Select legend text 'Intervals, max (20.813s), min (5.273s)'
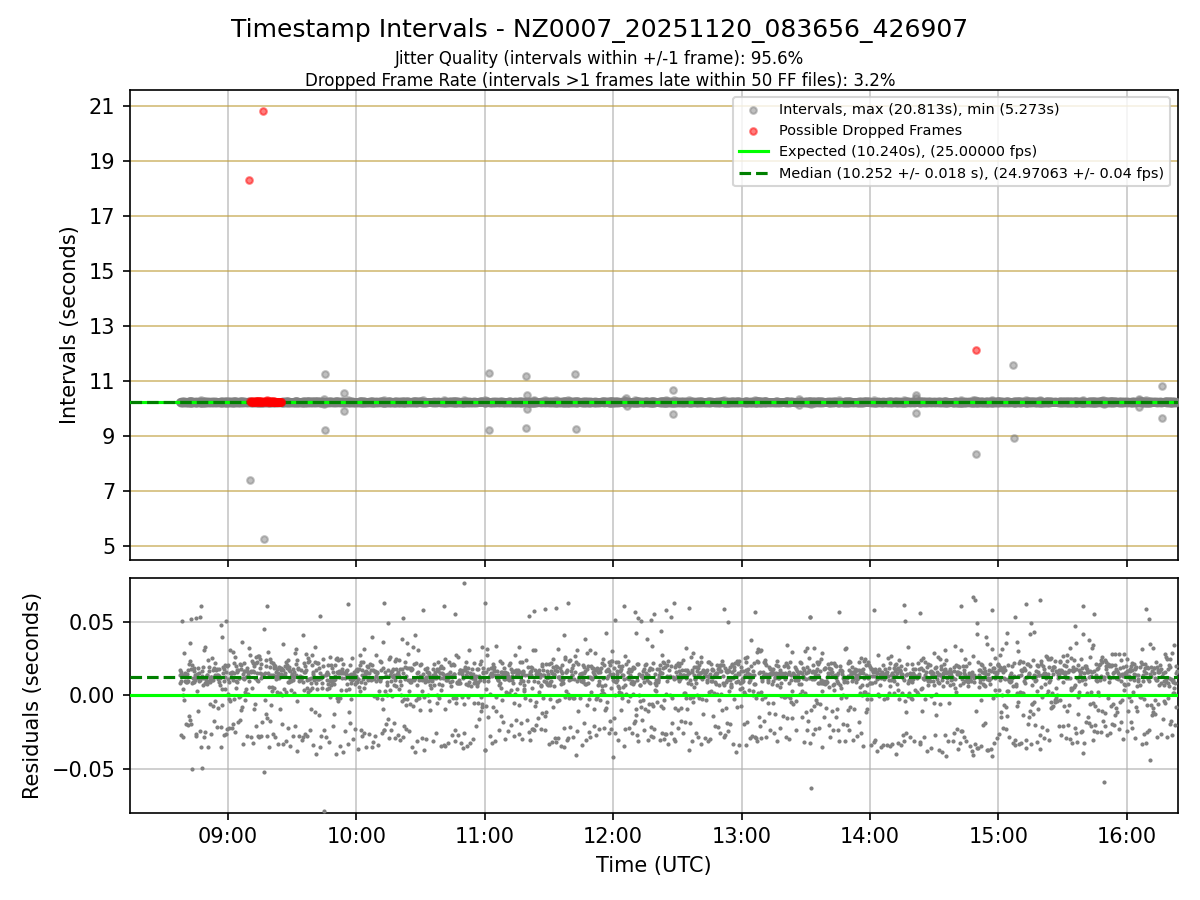1200x900 pixels. tap(919, 109)
